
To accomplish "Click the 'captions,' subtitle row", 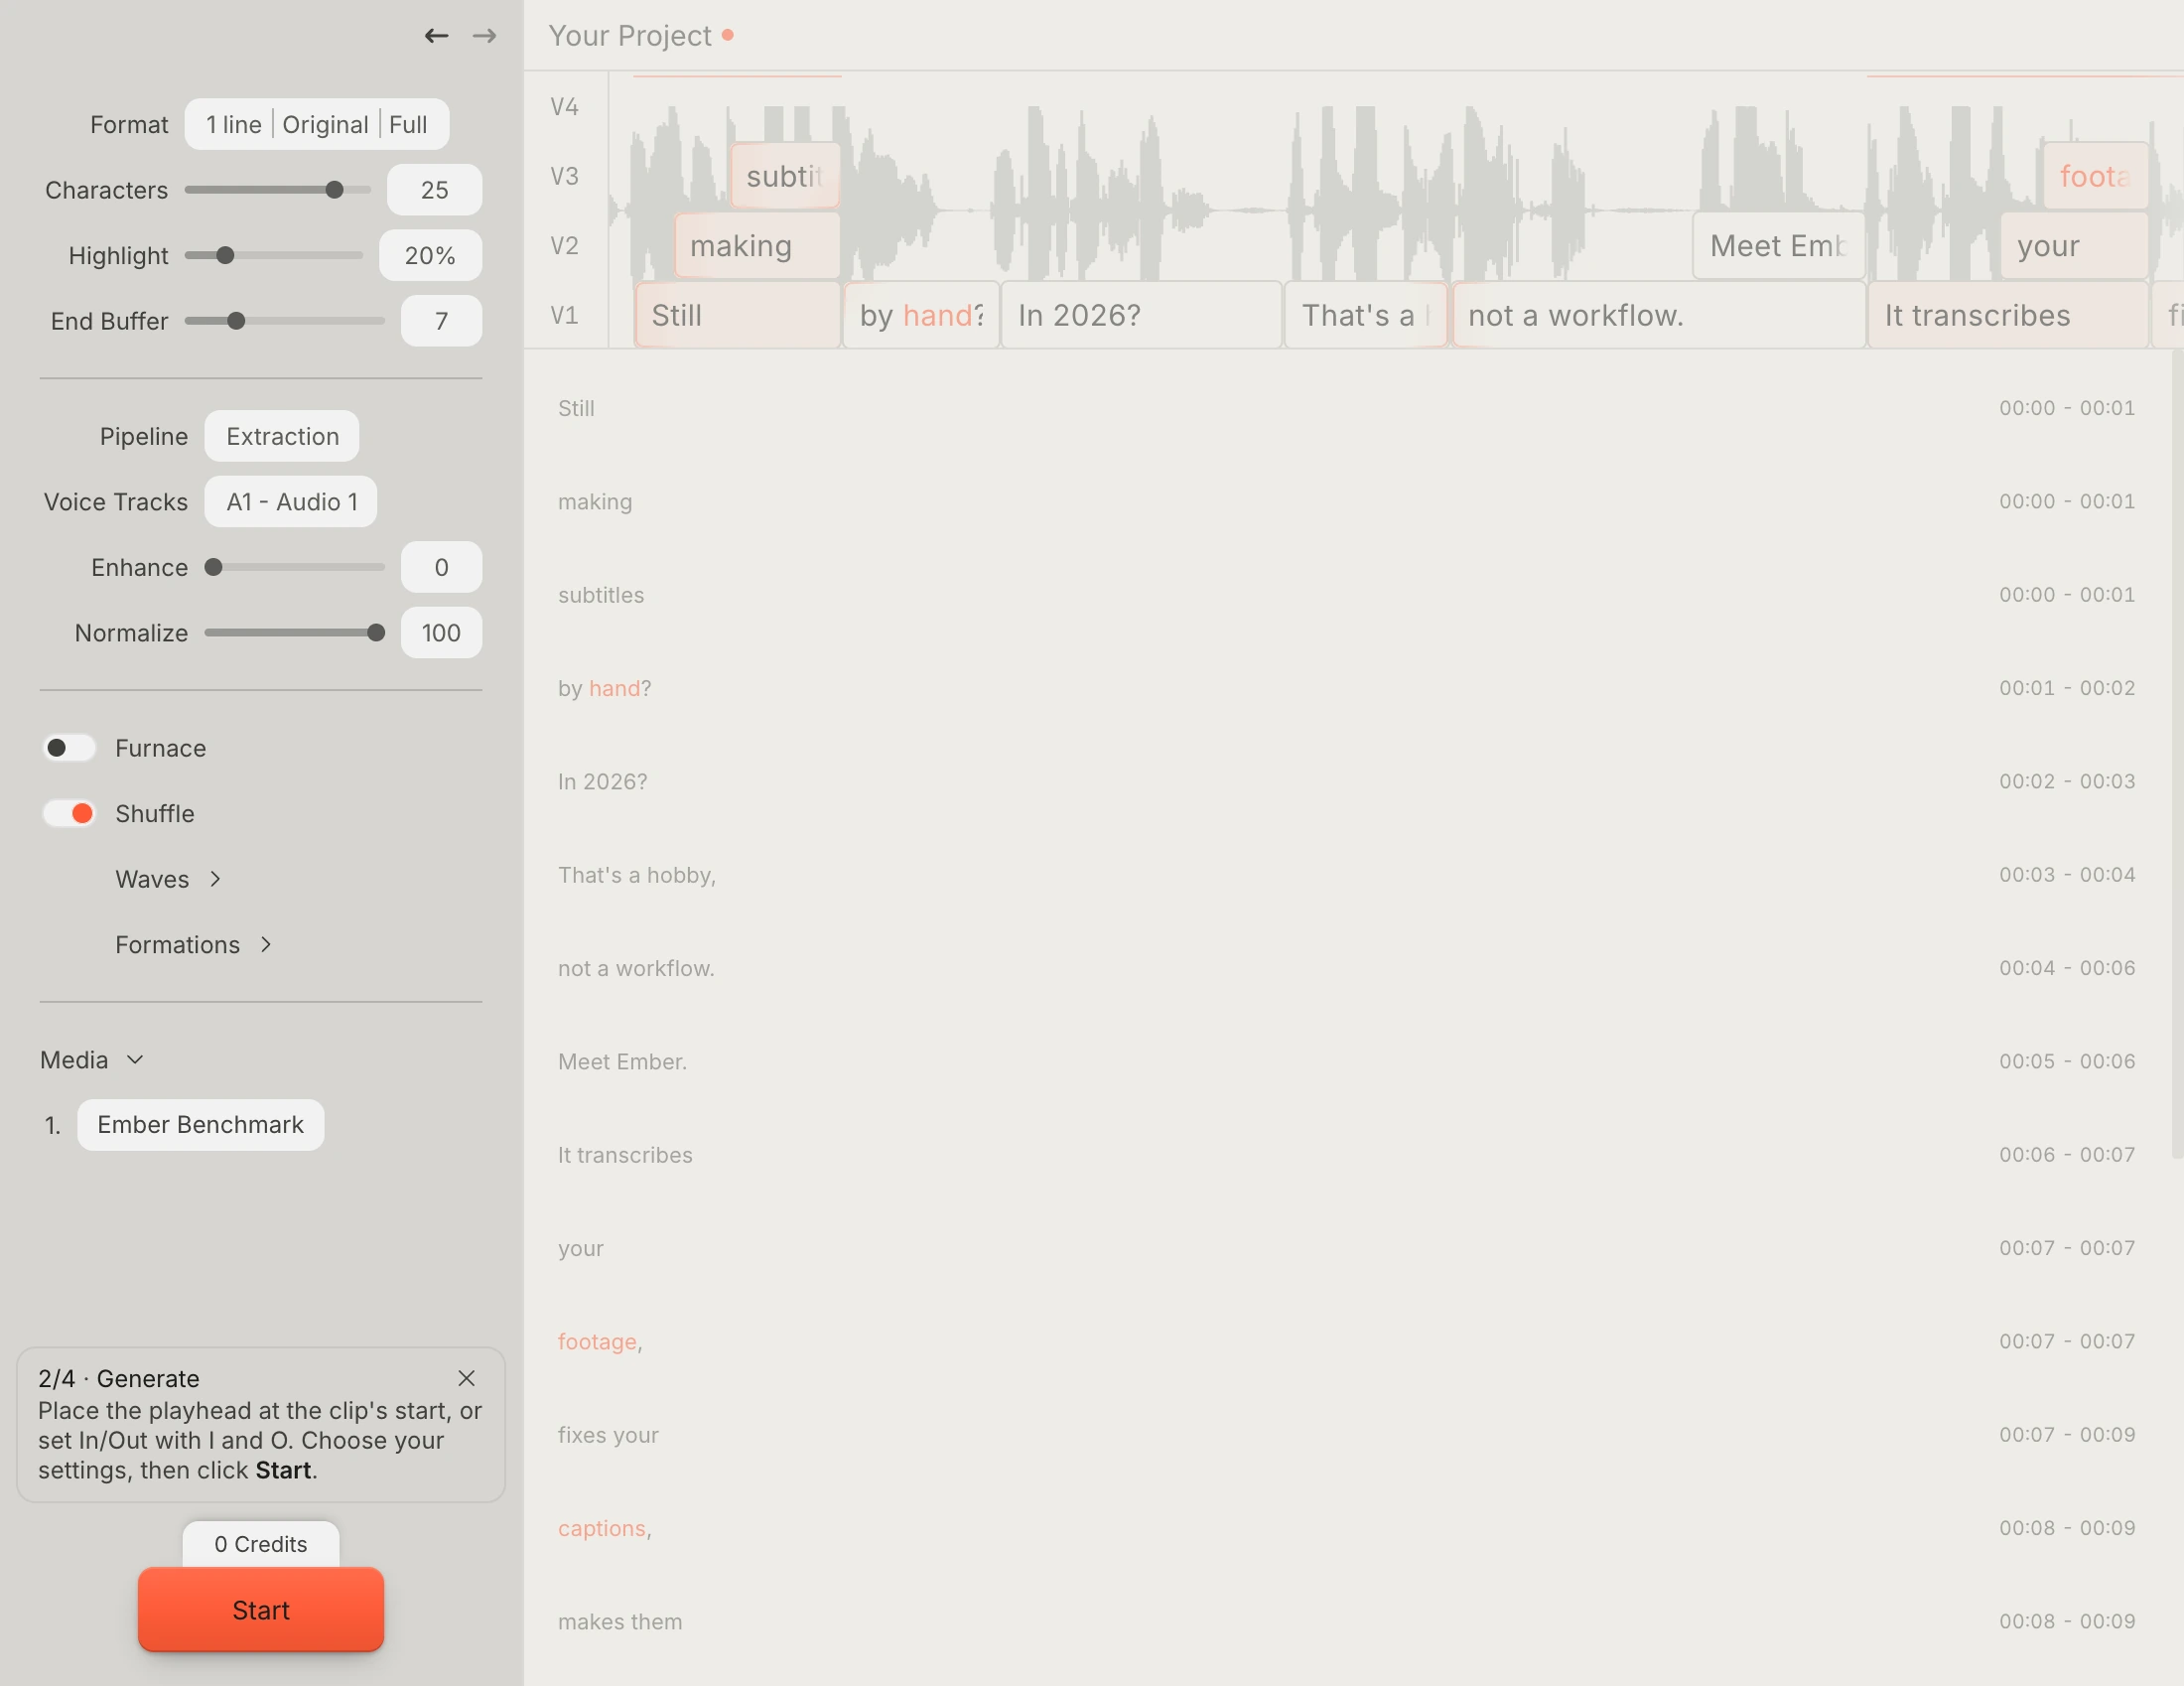I will coord(1346,1528).
